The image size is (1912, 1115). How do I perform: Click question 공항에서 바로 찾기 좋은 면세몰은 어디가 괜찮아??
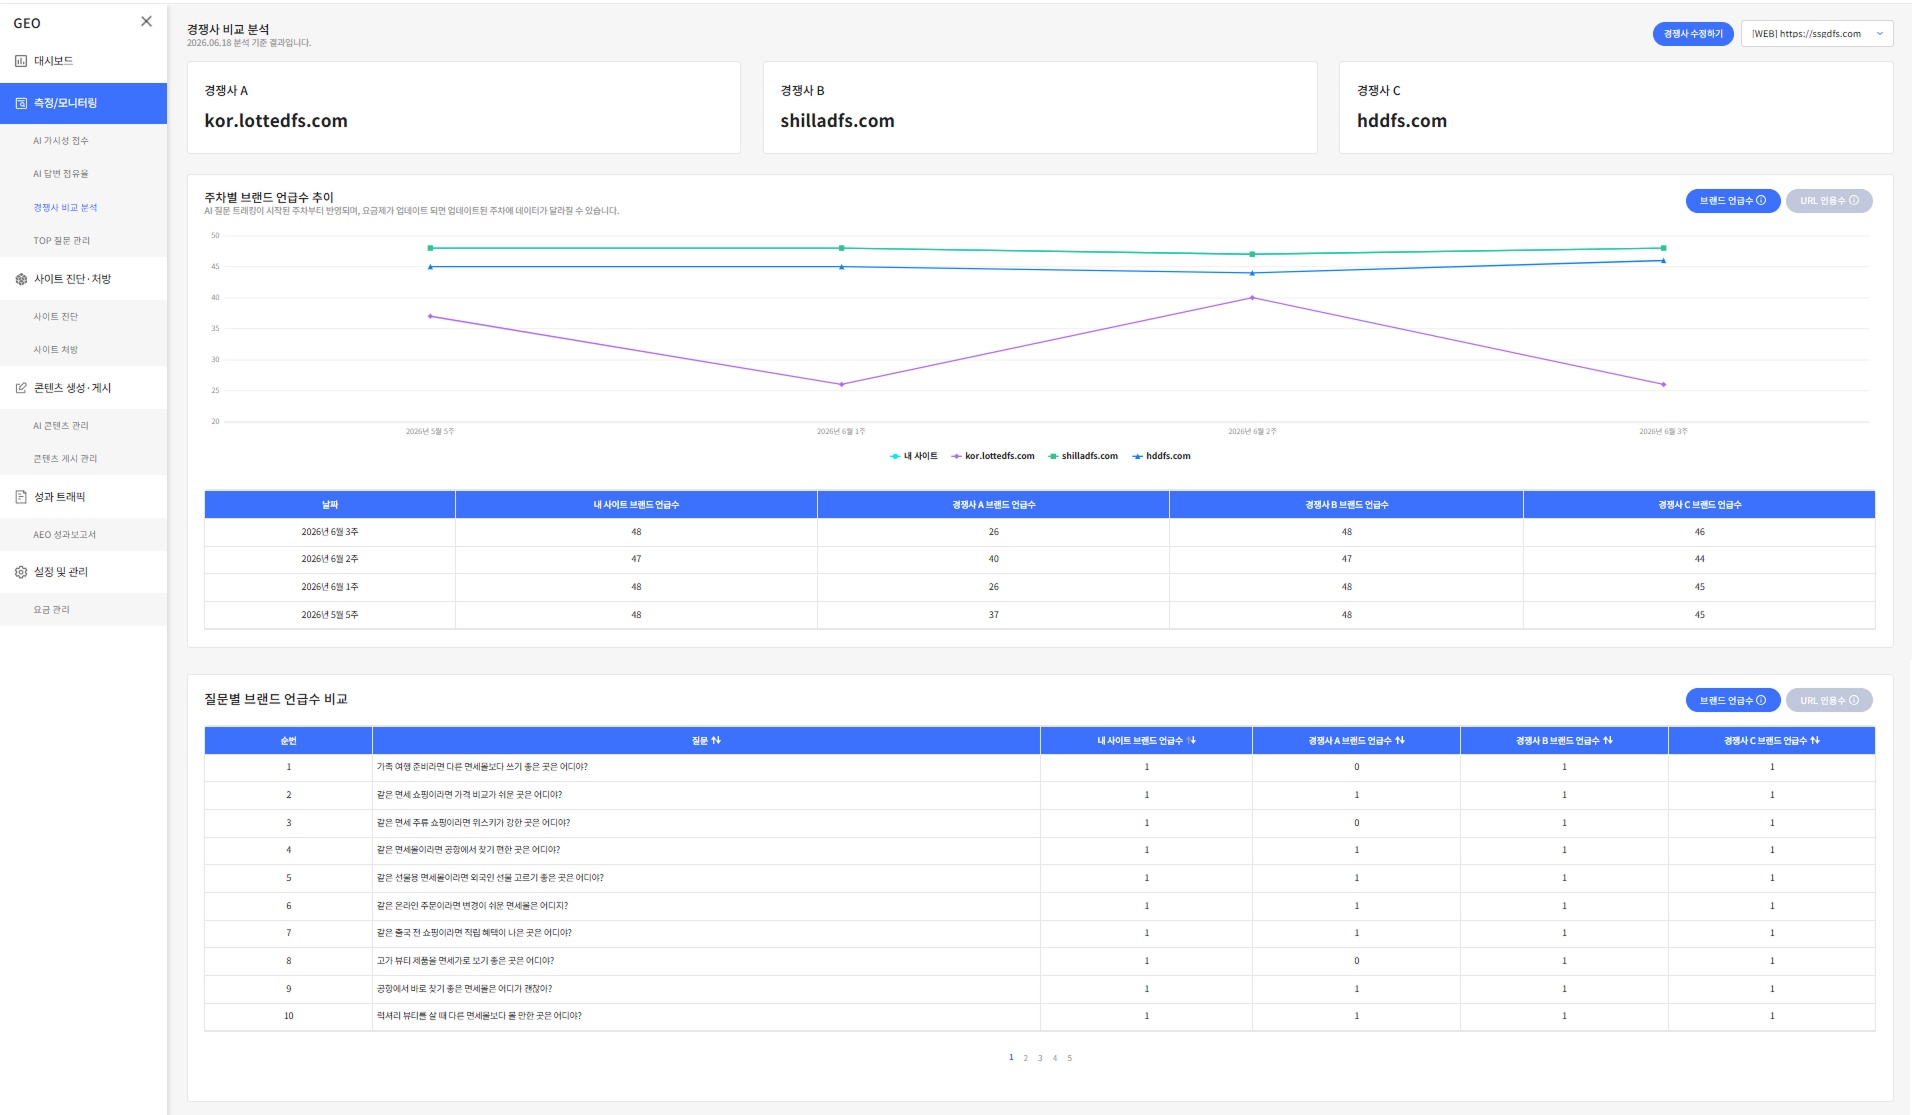pos(464,989)
